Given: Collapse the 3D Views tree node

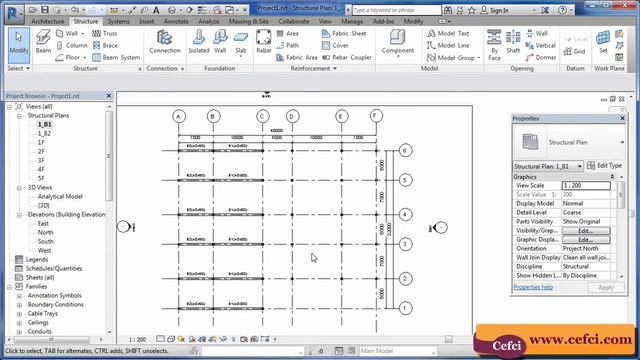Looking at the screenshot, I should 19,188.
